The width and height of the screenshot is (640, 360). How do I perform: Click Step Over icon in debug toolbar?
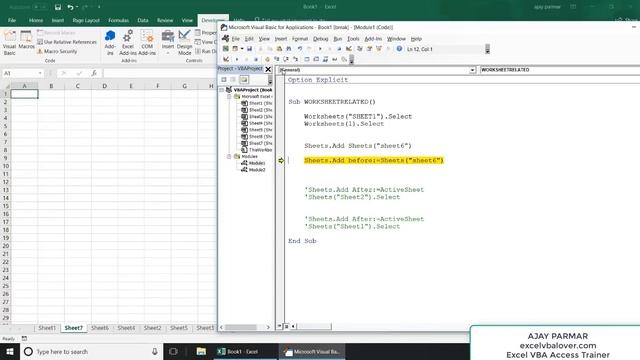(x=286, y=60)
